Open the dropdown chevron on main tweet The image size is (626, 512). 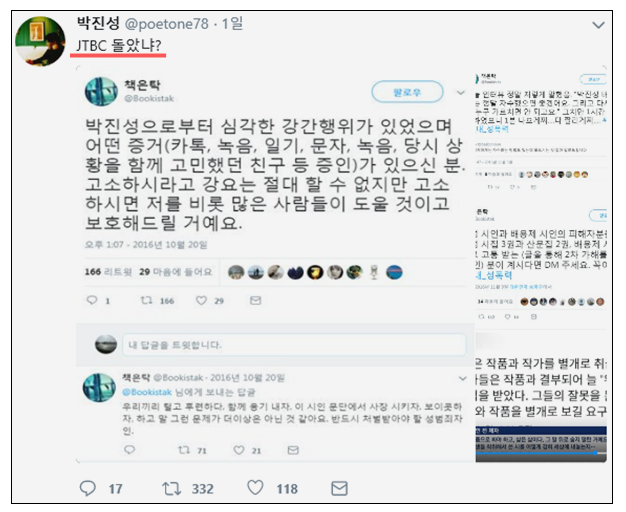point(598,25)
